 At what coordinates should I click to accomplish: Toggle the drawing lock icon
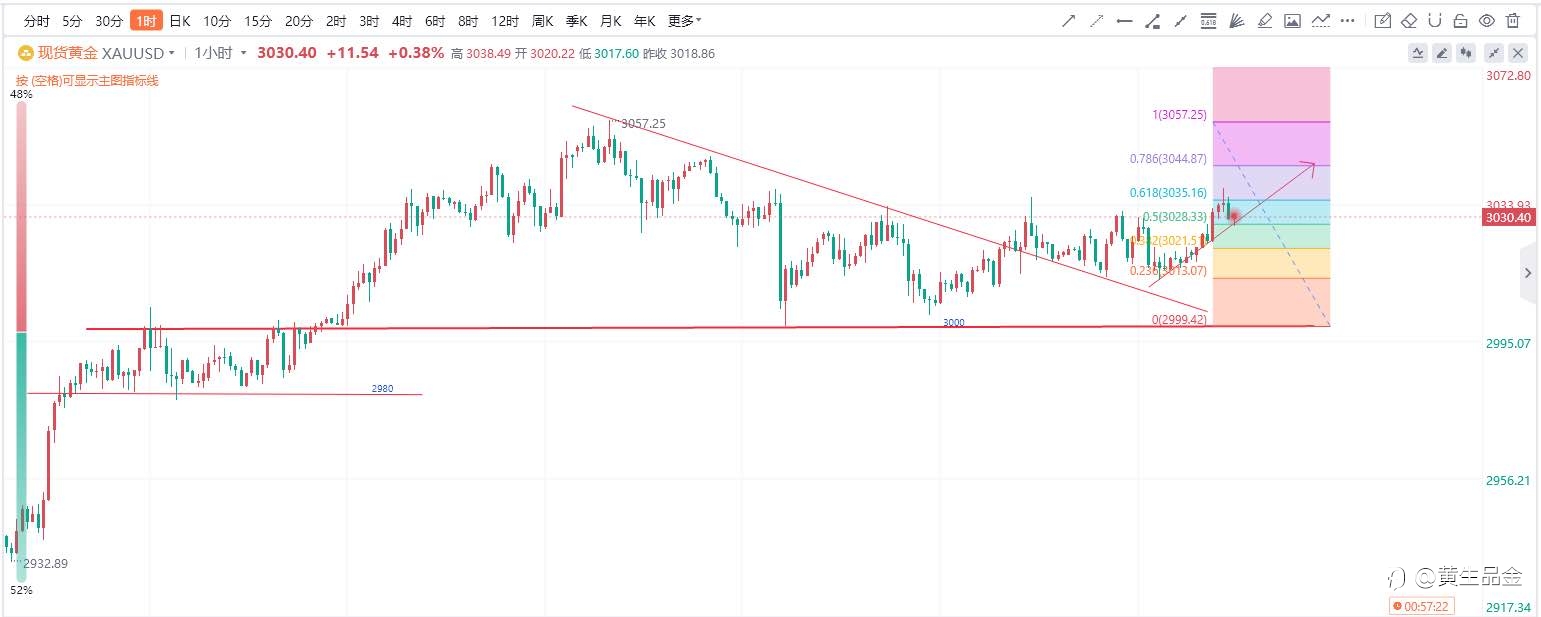(x=1460, y=20)
